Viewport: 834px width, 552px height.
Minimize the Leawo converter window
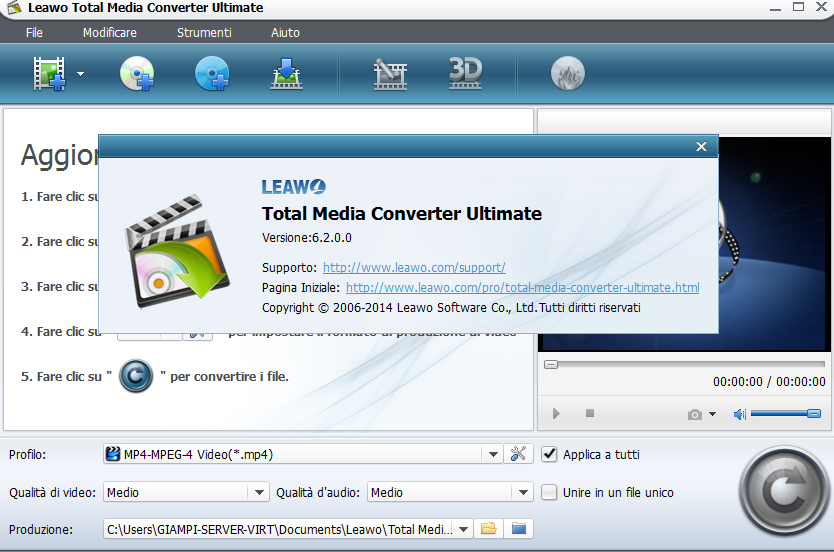point(775,8)
